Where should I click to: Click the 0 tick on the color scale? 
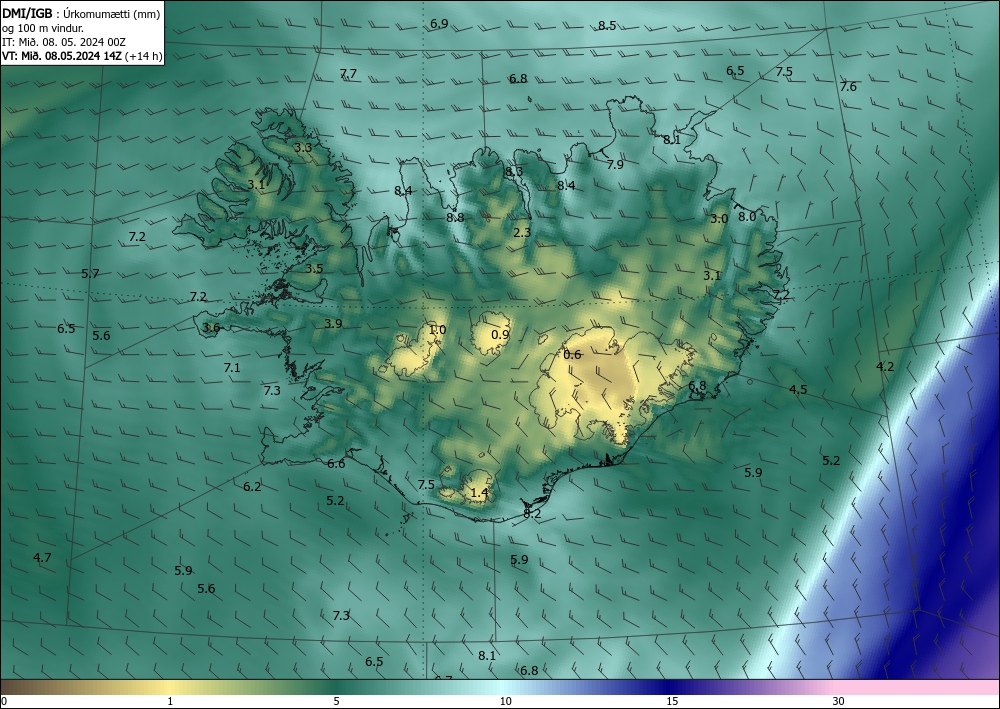4,701
